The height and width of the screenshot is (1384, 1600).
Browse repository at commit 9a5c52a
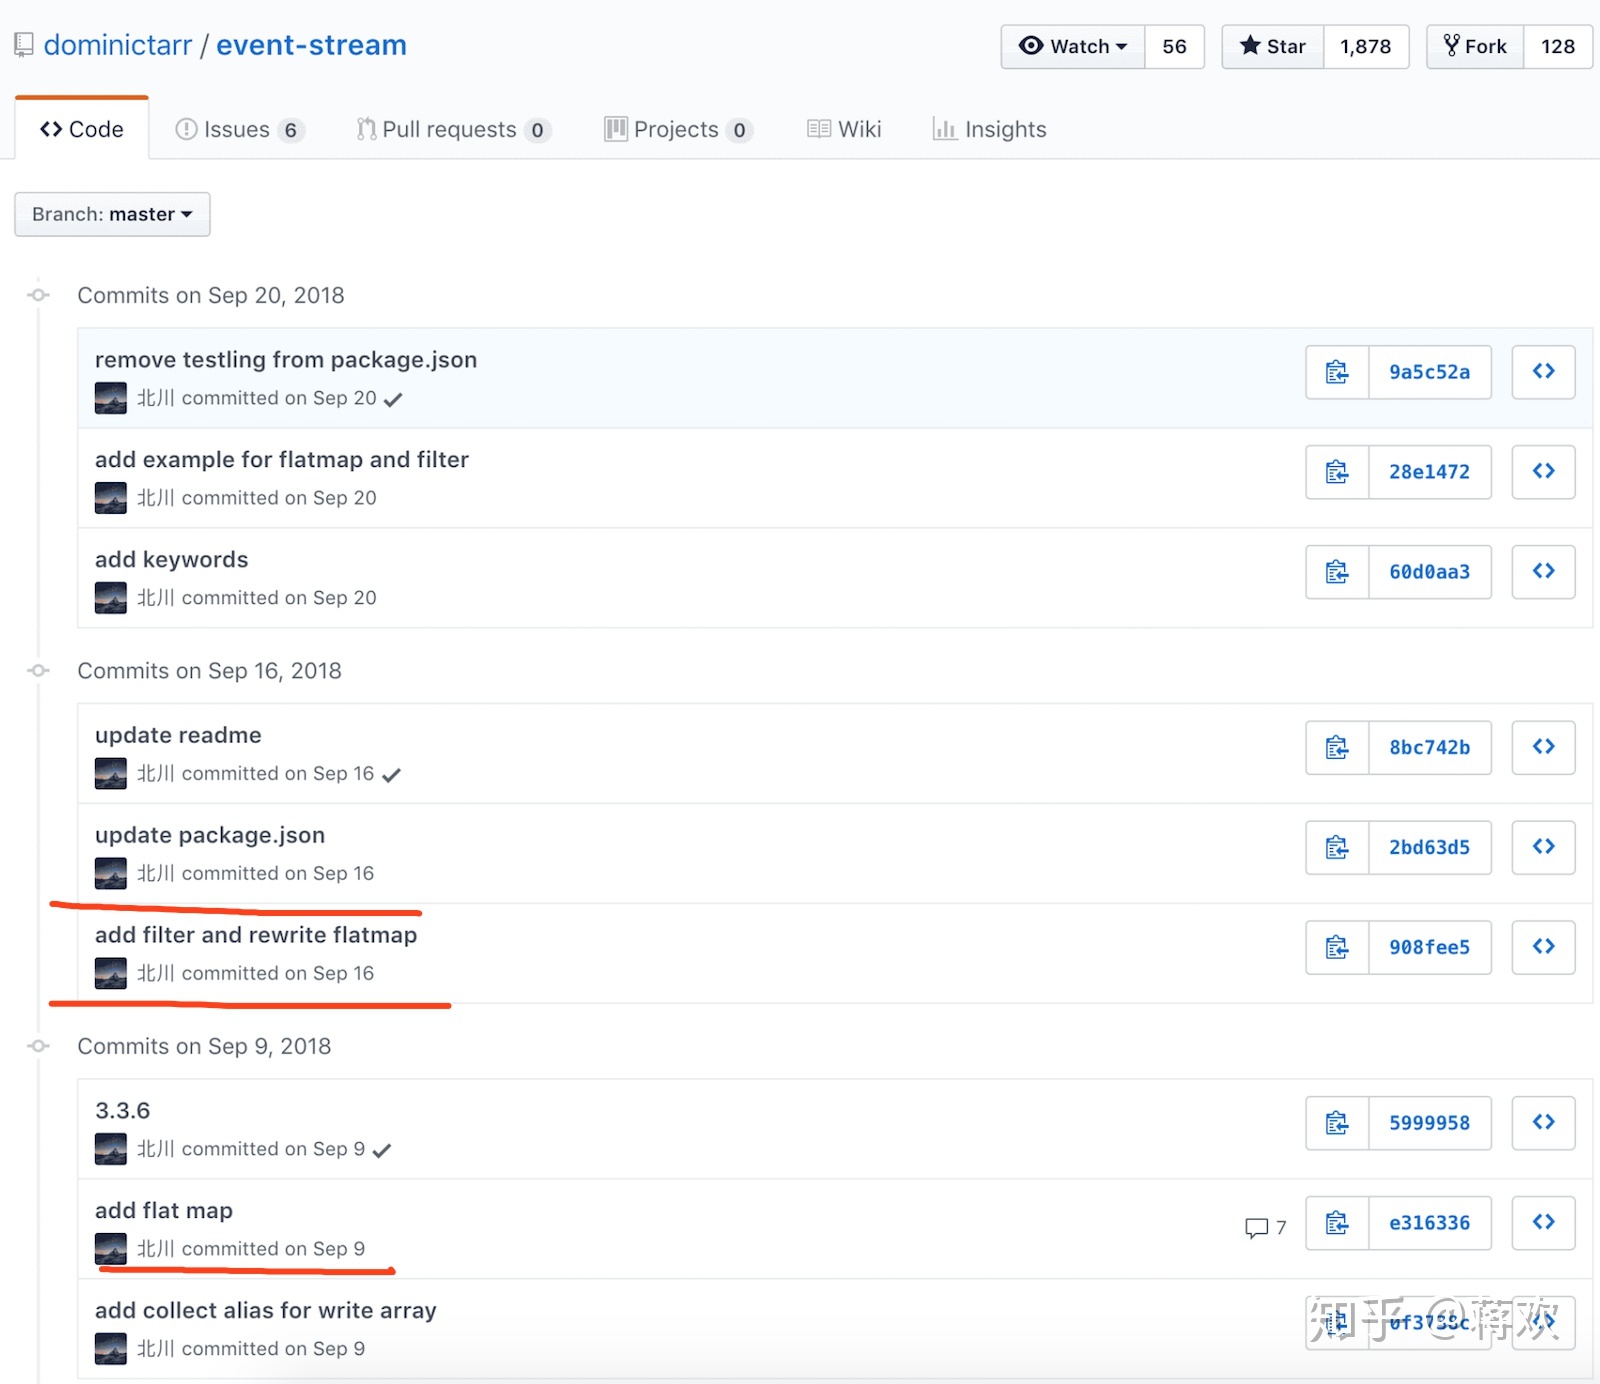pos(1543,372)
